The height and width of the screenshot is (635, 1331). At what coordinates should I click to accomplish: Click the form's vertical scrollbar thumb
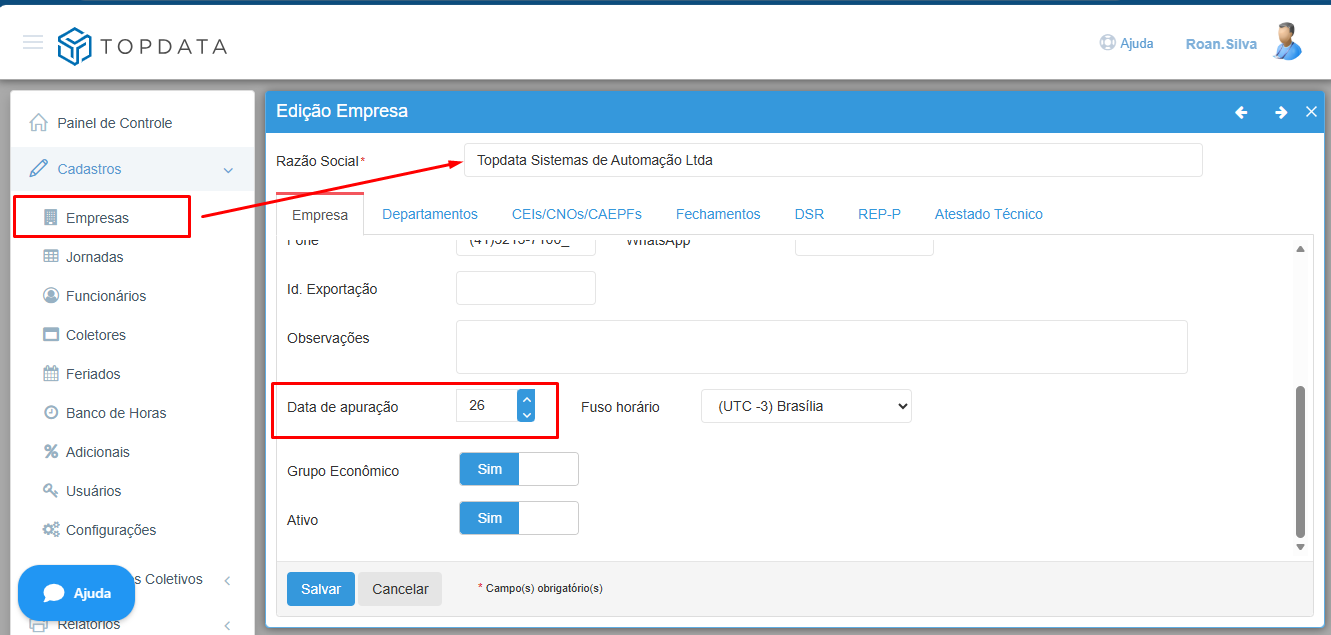tap(1300, 462)
